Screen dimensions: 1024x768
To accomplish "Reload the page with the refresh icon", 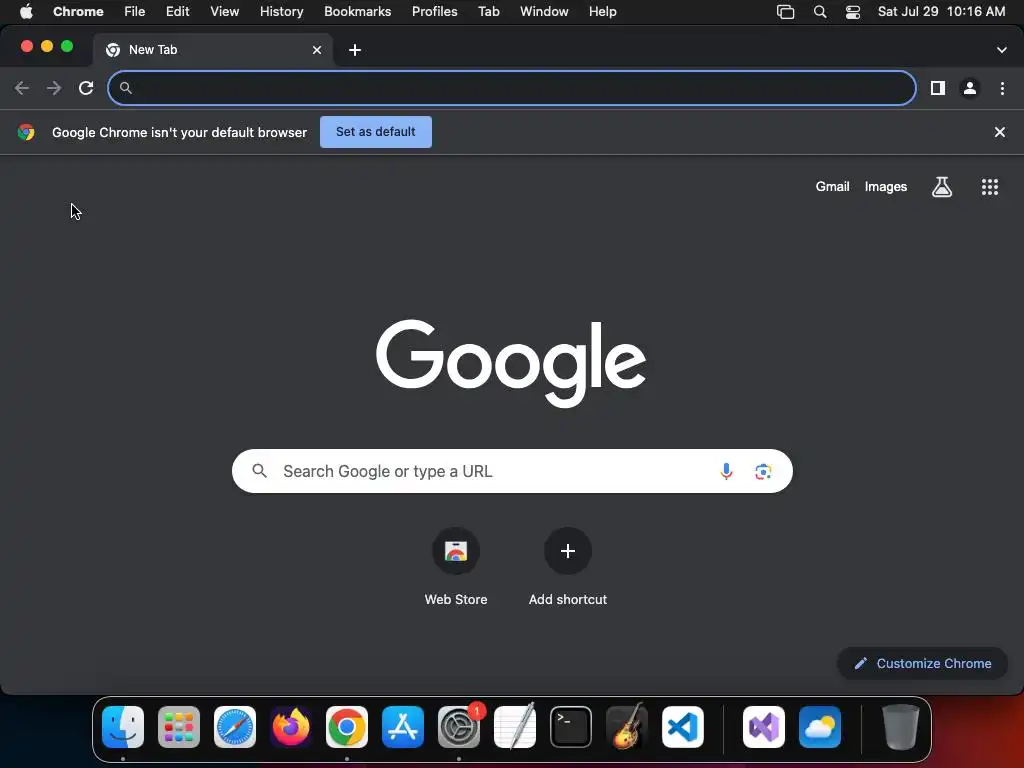I will [x=86, y=88].
